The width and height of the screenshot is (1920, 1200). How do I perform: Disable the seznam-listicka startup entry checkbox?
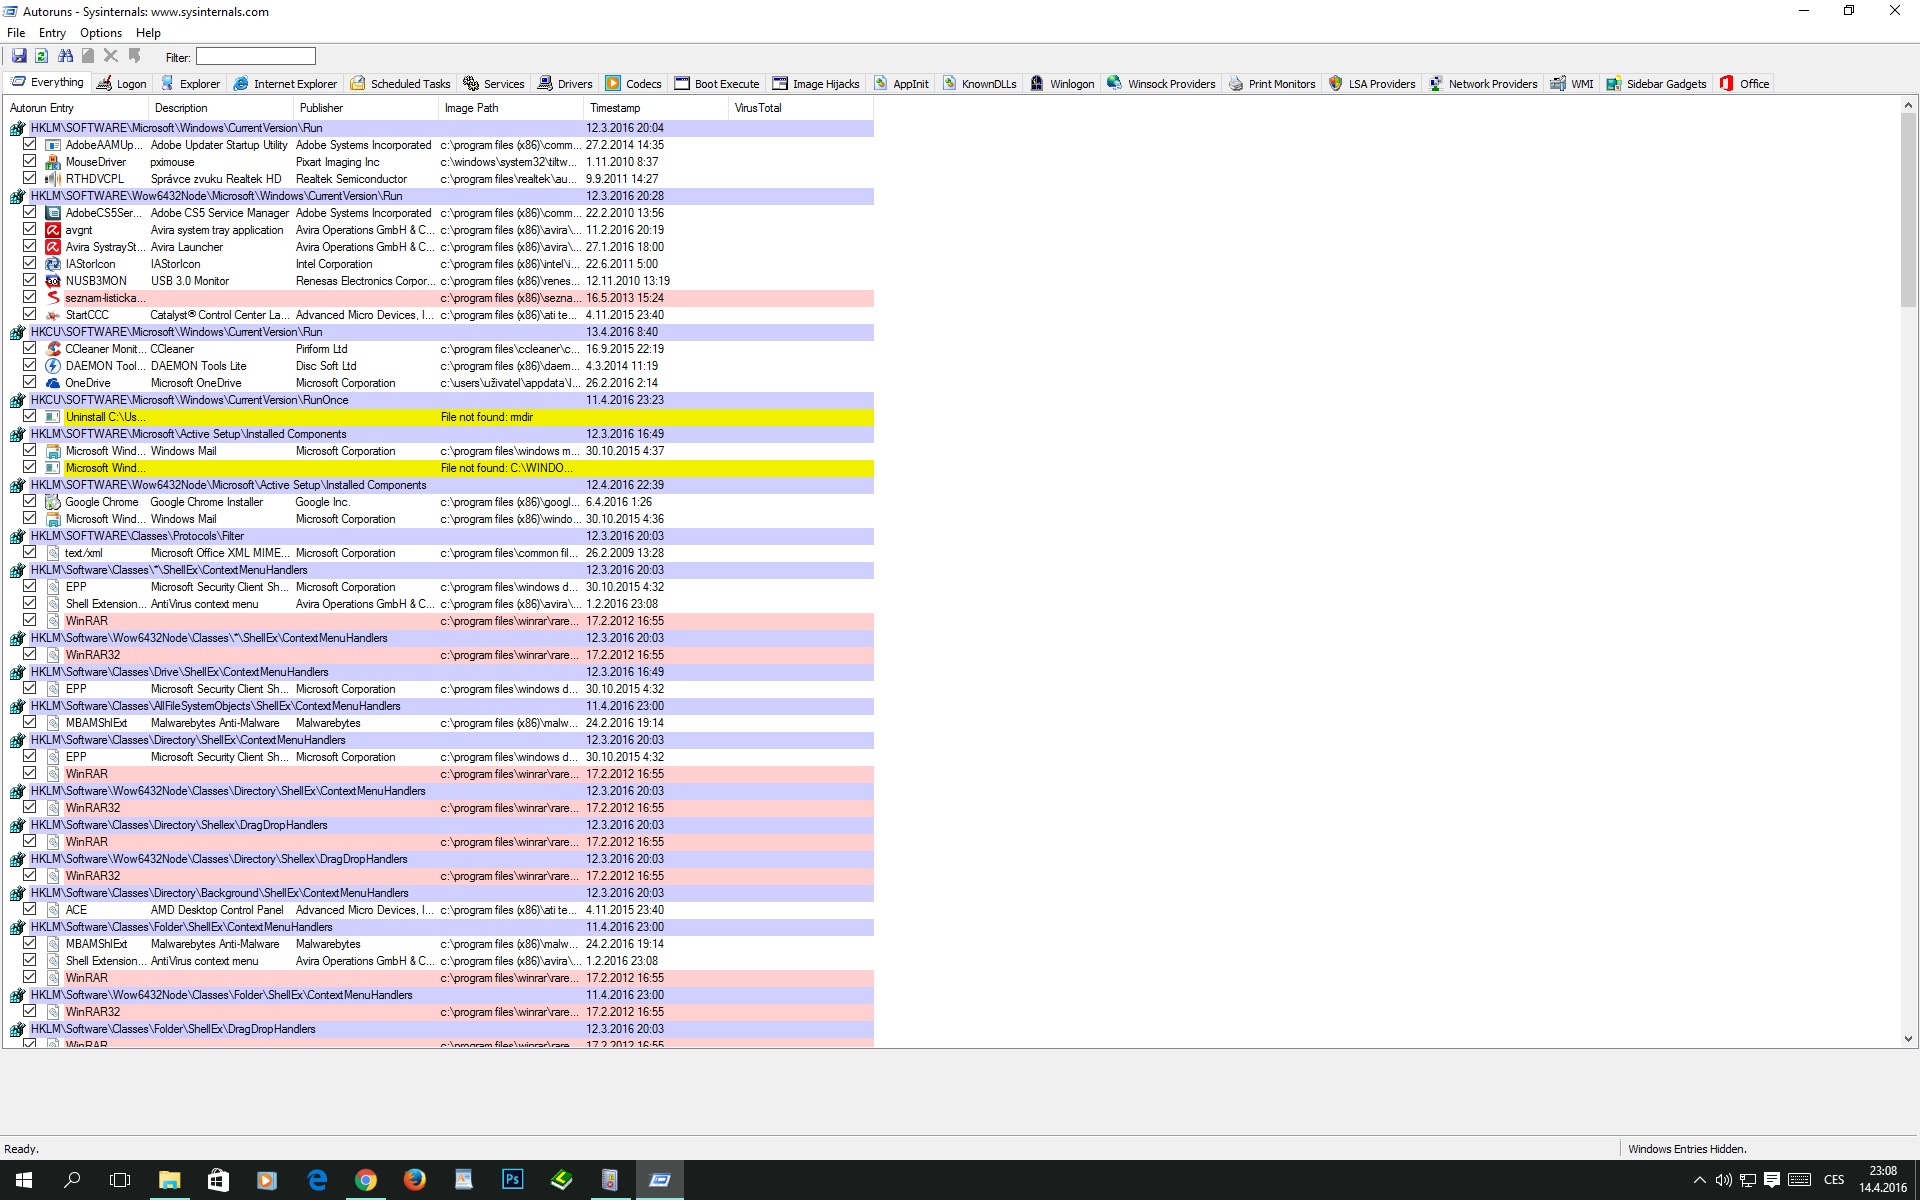click(29, 298)
